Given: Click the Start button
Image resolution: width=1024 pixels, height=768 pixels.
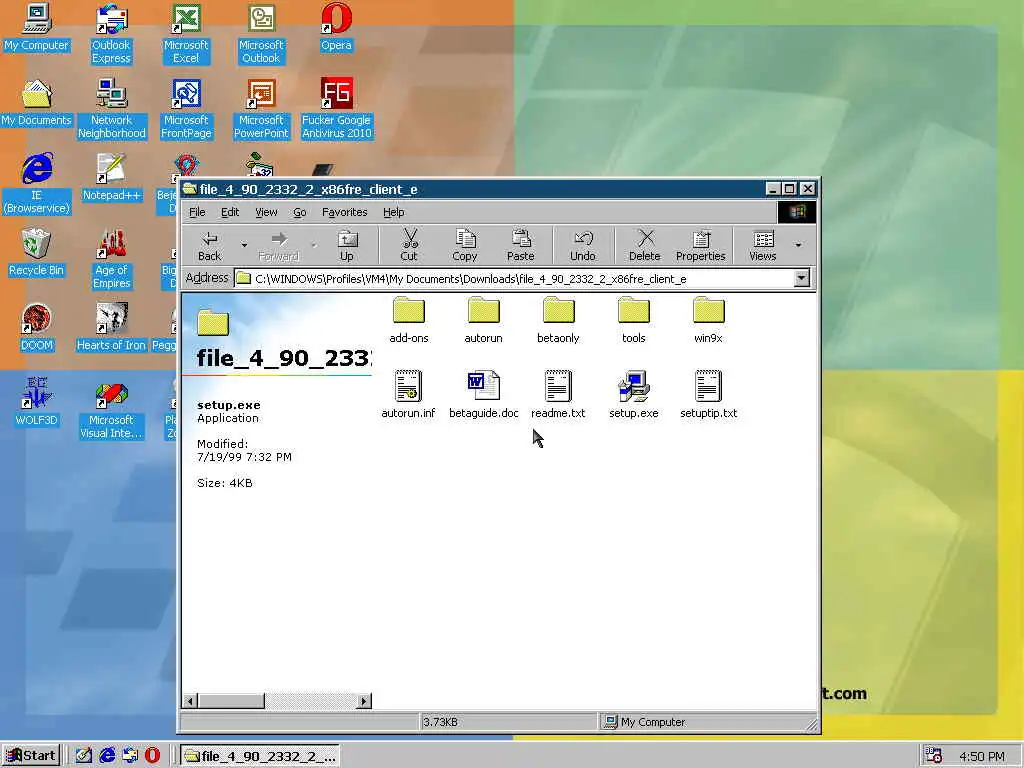Looking at the screenshot, I should [31, 756].
